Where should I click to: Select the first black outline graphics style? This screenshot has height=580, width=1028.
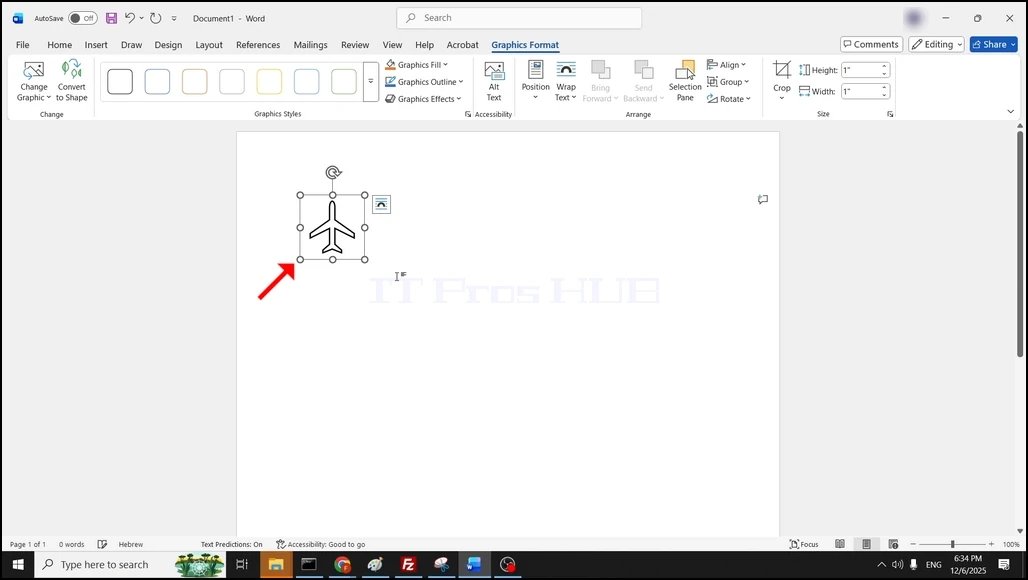click(x=120, y=81)
